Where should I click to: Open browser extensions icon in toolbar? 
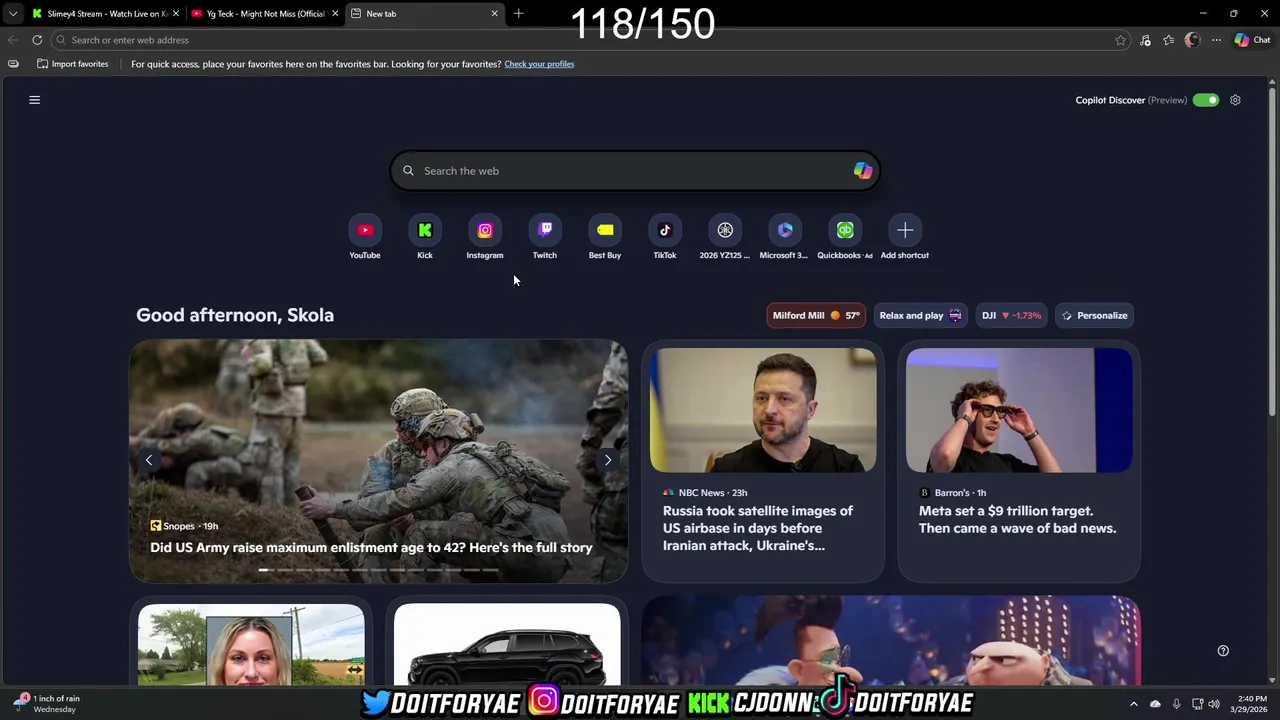coord(1145,40)
